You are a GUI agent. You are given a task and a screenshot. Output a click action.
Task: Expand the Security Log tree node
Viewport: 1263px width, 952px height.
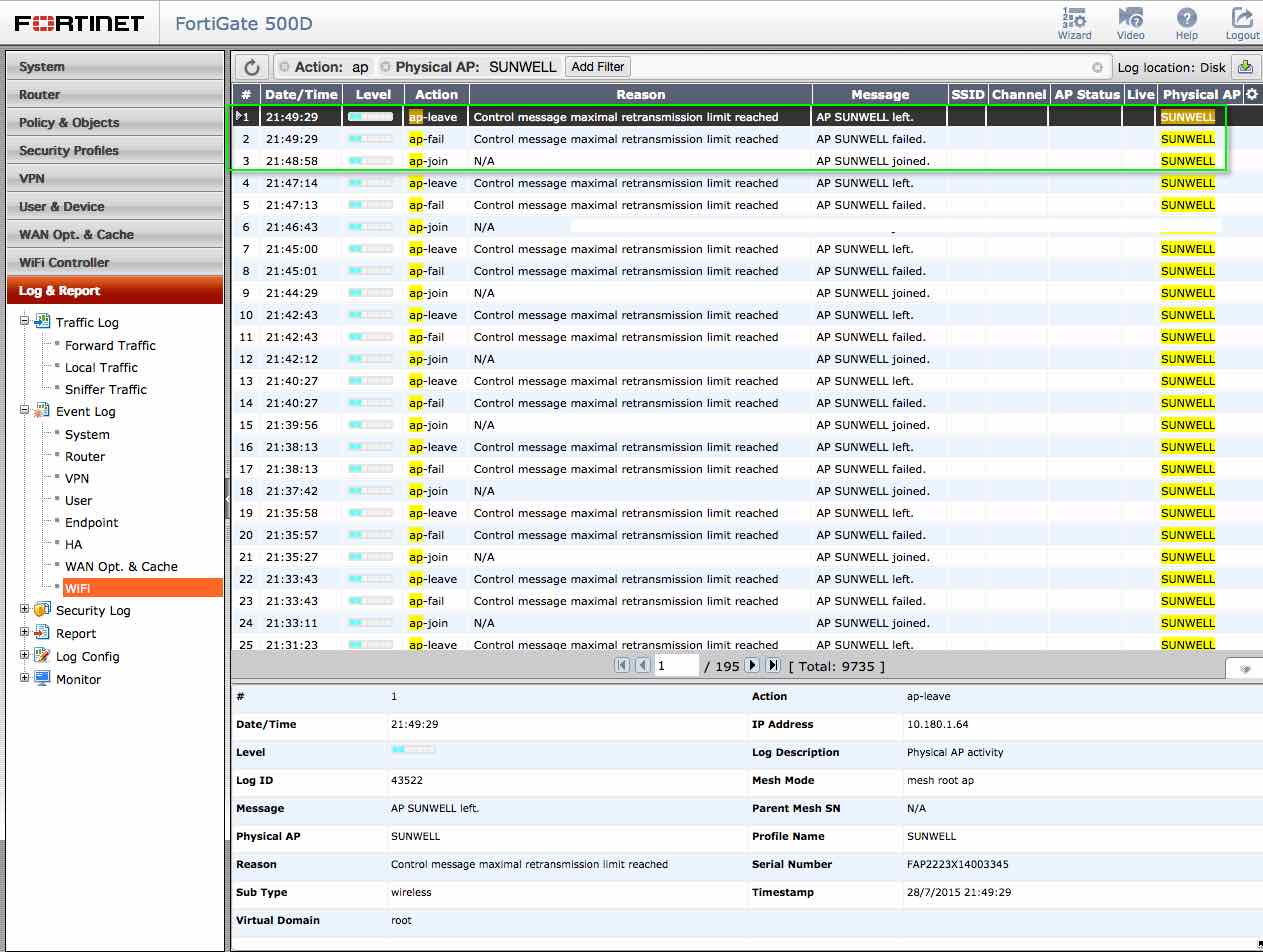point(25,609)
